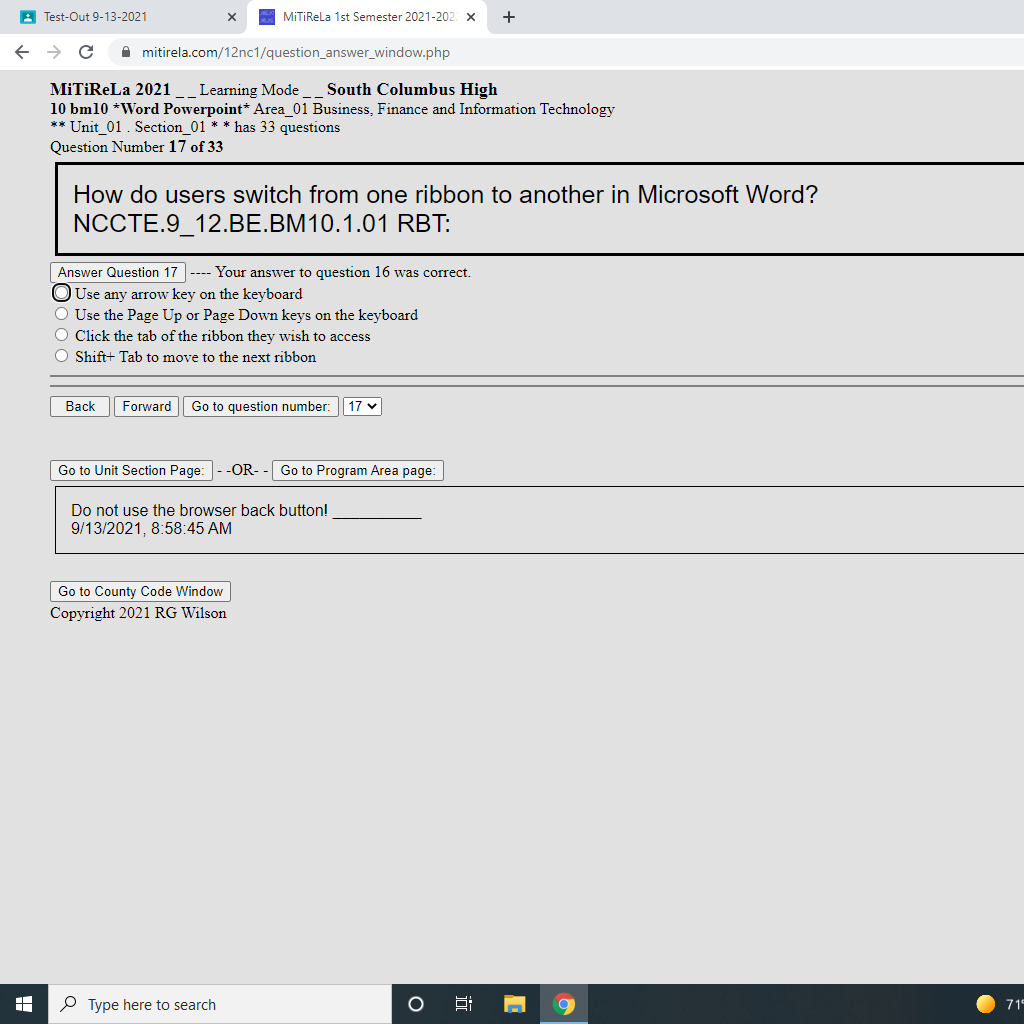1024x1024 pixels.
Task: Click the browser back arrow
Action: (x=22, y=52)
